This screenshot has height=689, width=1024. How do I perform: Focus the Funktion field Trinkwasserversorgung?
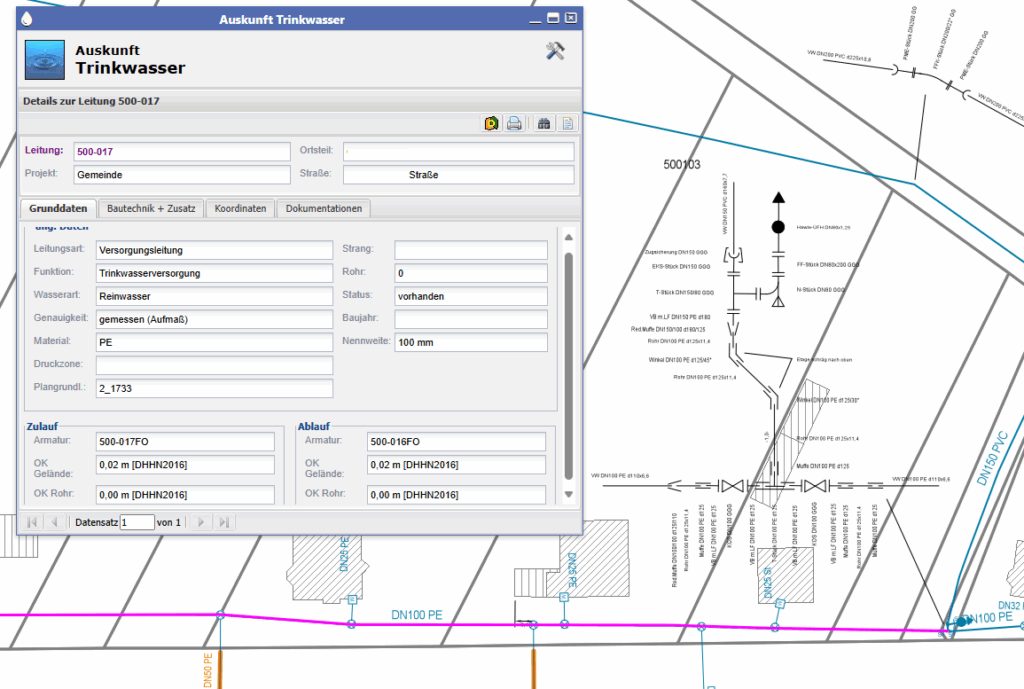point(214,274)
